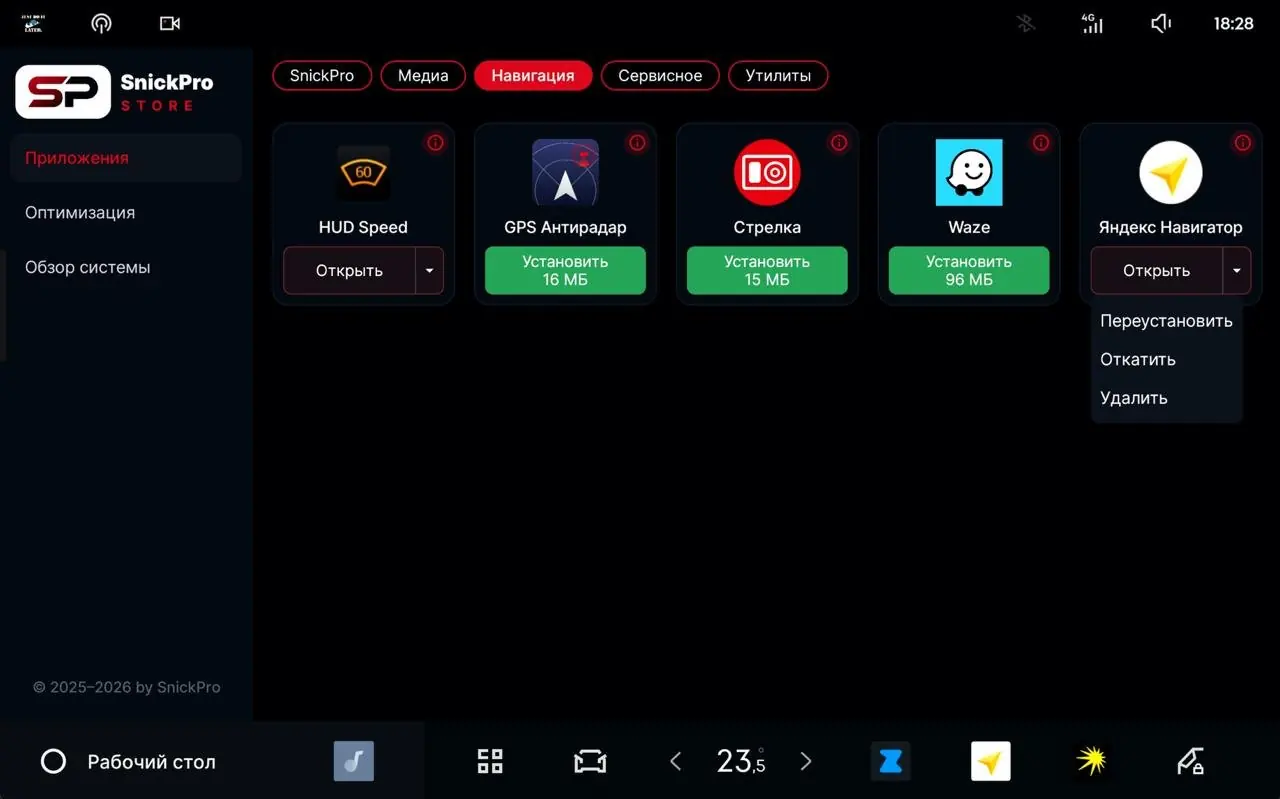Launch Yandex Navigator from bottom dock
The height and width of the screenshot is (799, 1280).
(x=991, y=761)
